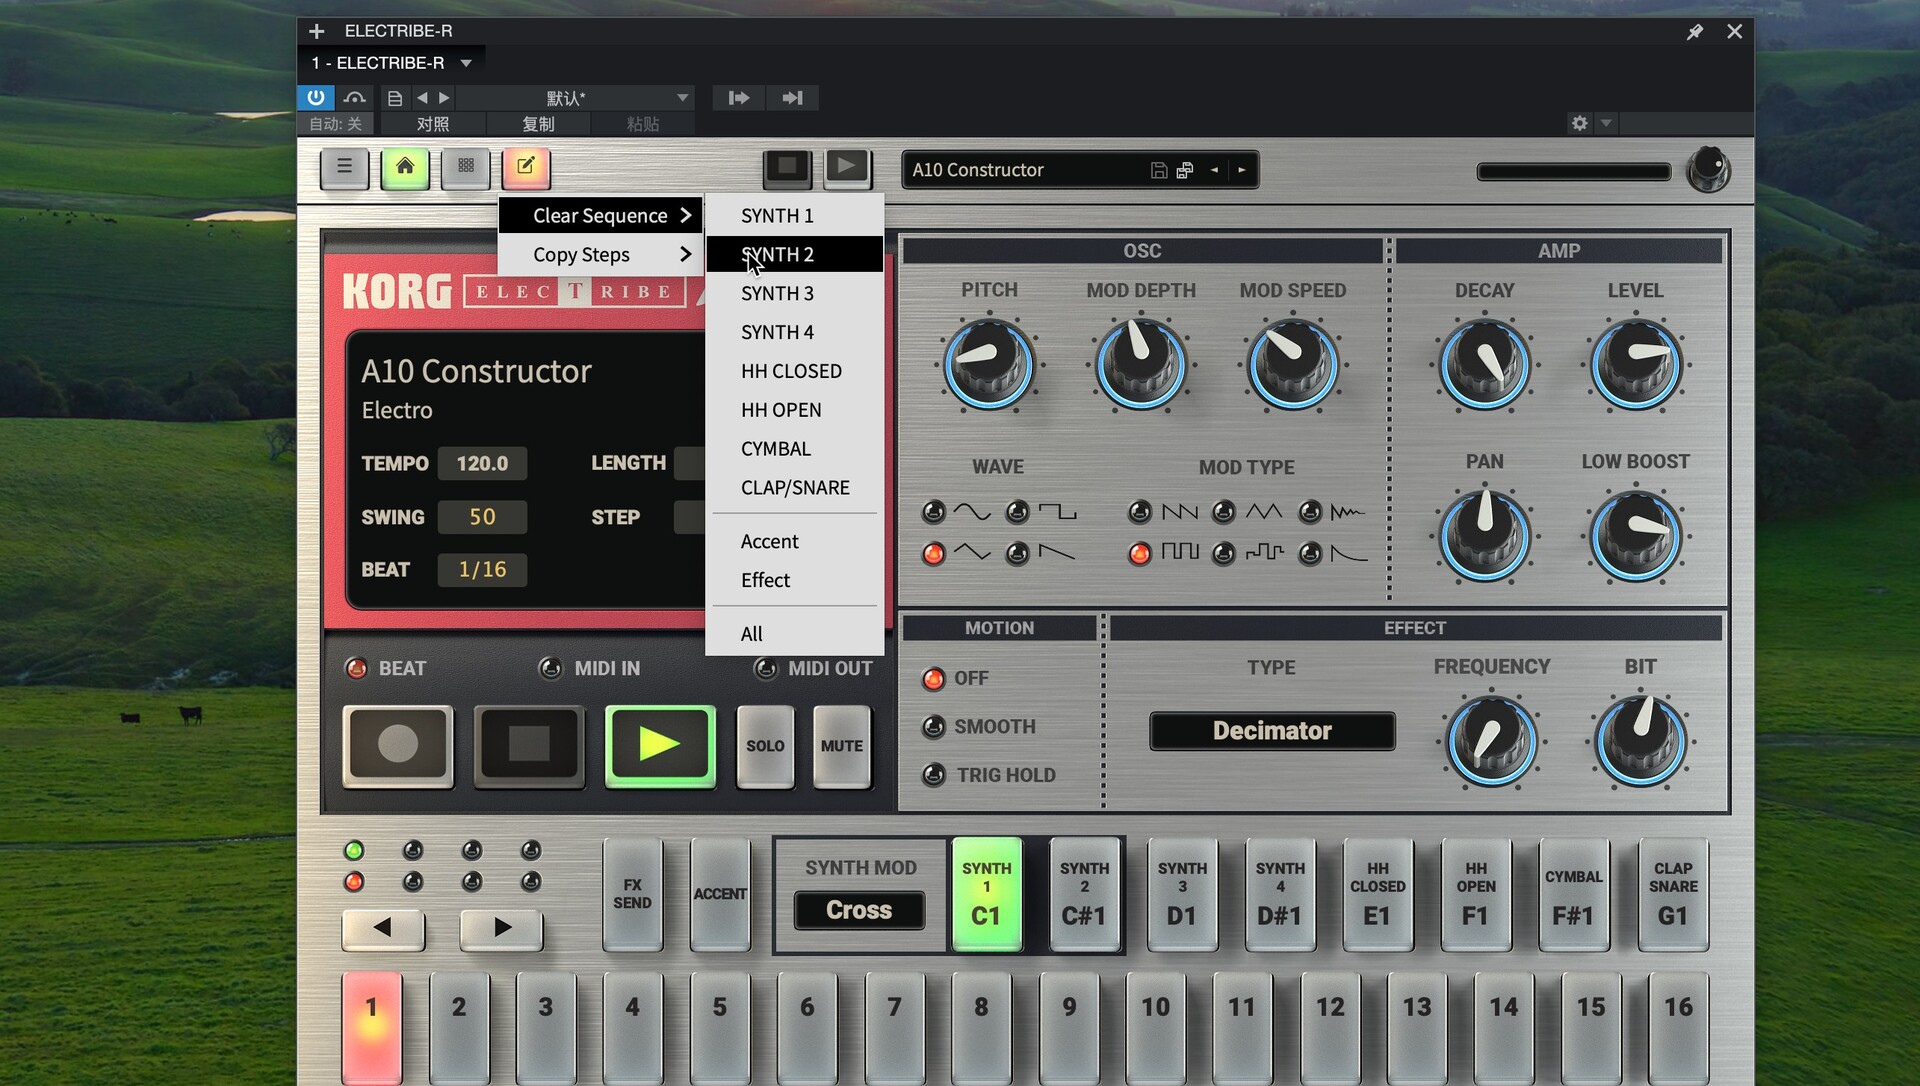The height and width of the screenshot is (1086, 1920).
Task: Click the sidechain input routing icon
Action: [739, 98]
